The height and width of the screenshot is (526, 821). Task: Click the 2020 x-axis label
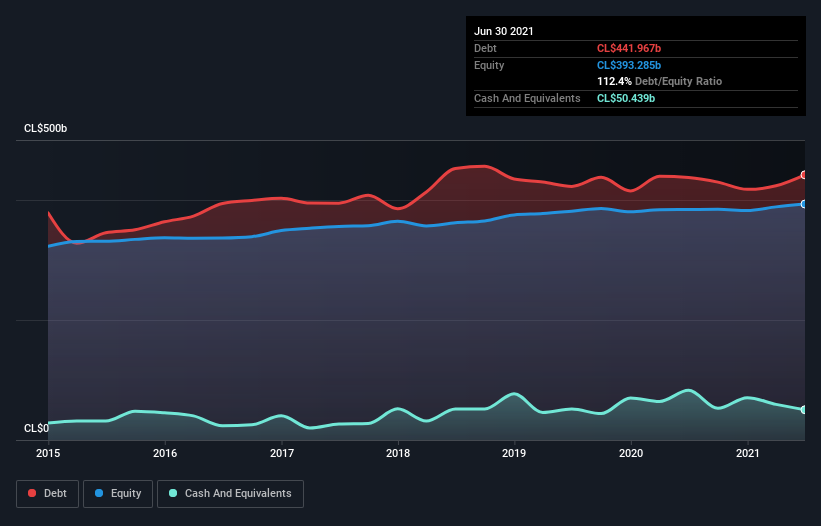(631, 453)
